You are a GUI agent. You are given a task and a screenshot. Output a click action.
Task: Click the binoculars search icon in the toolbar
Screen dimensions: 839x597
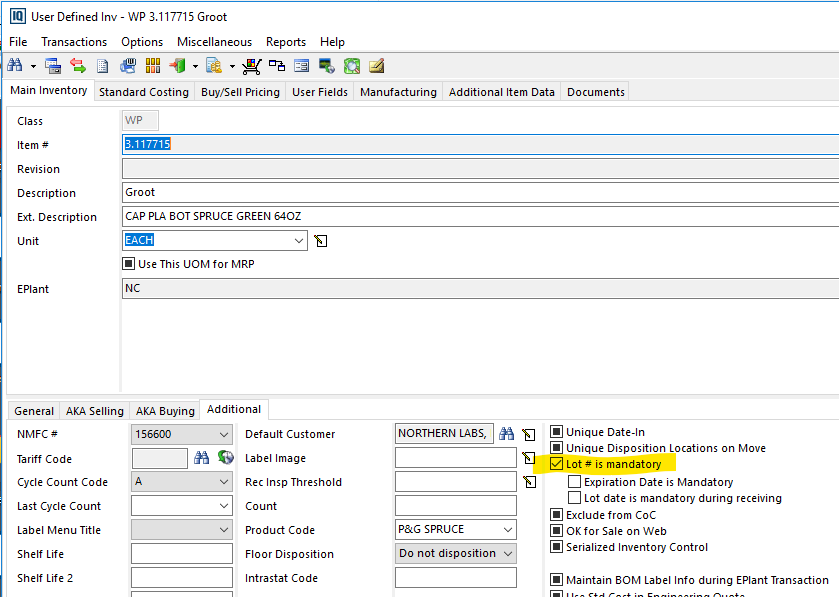(14, 66)
